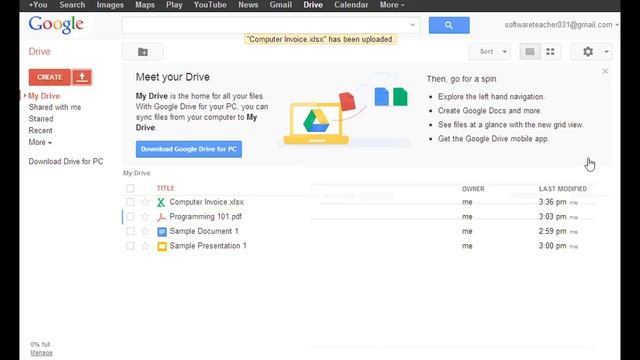The image size is (640, 360).
Task: Click Download Drive for PC sidebar link
Action: [66, 162]
